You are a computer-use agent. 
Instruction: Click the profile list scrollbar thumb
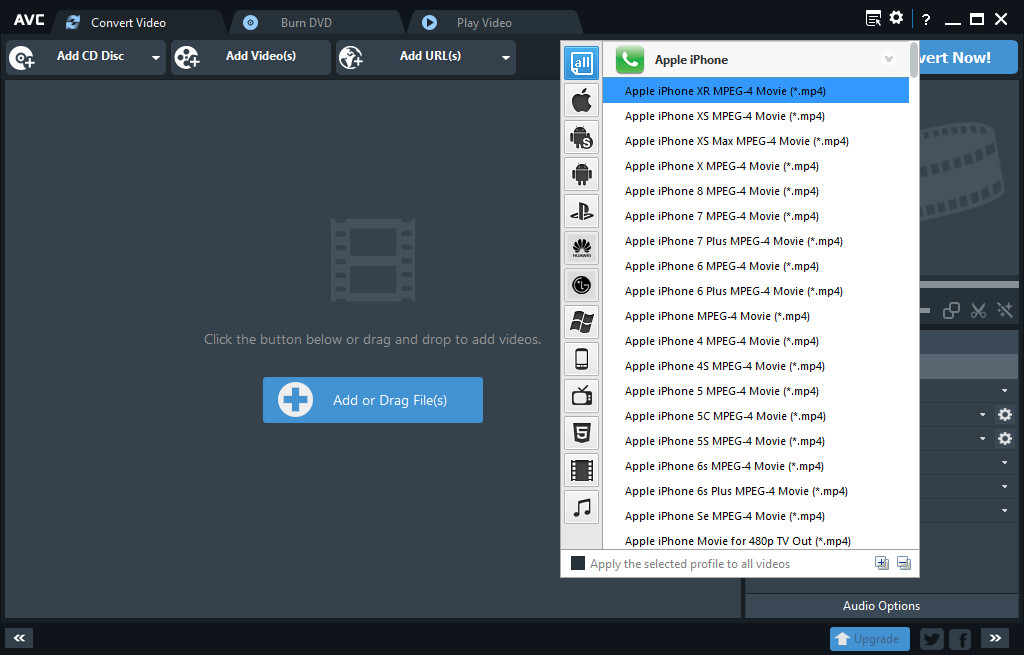[x=914, y=60]
